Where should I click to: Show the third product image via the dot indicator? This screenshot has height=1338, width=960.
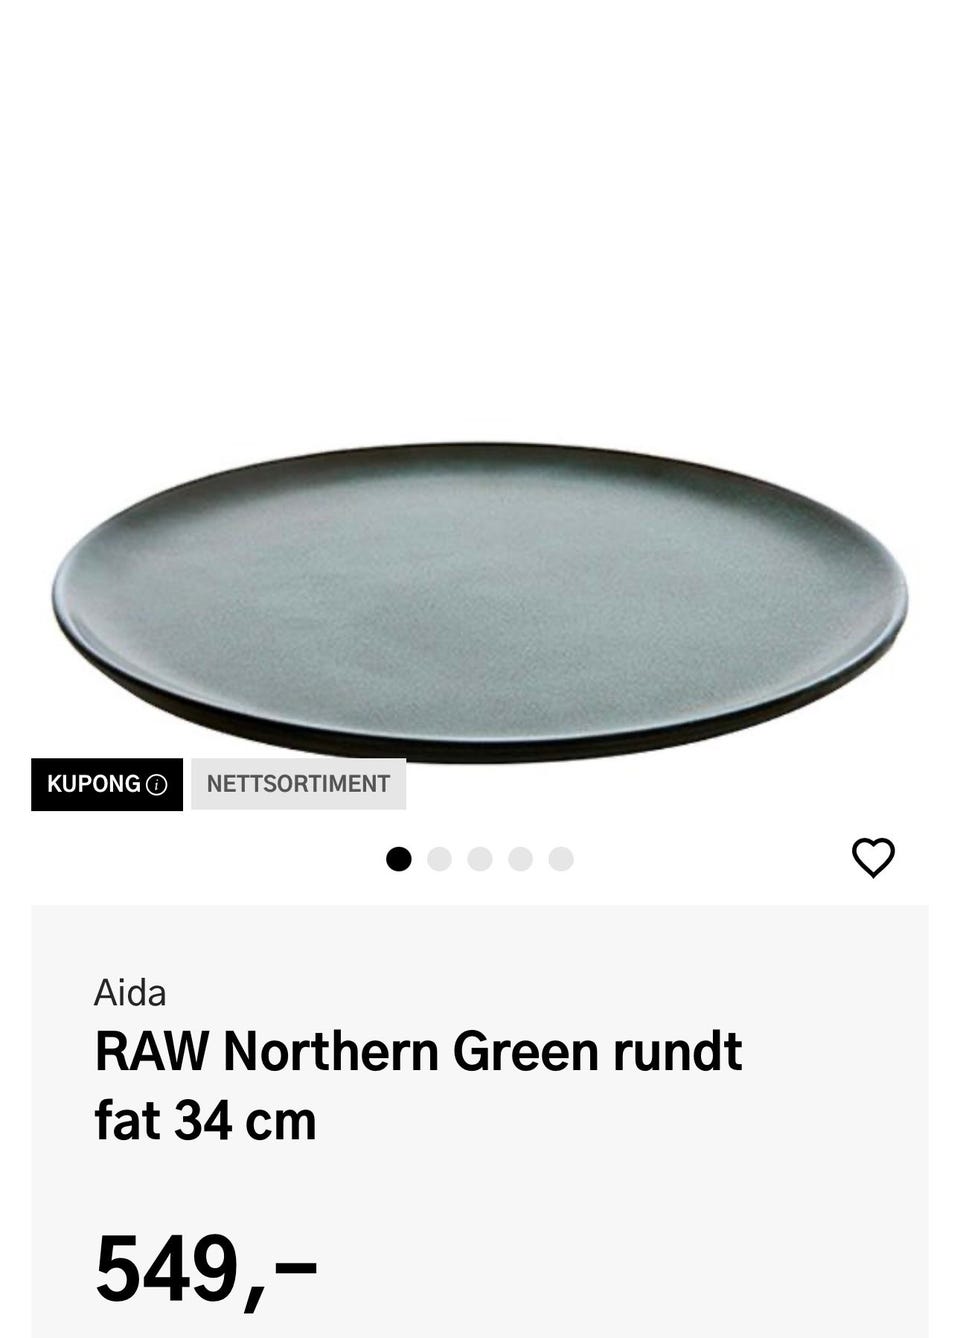point(480,859)
